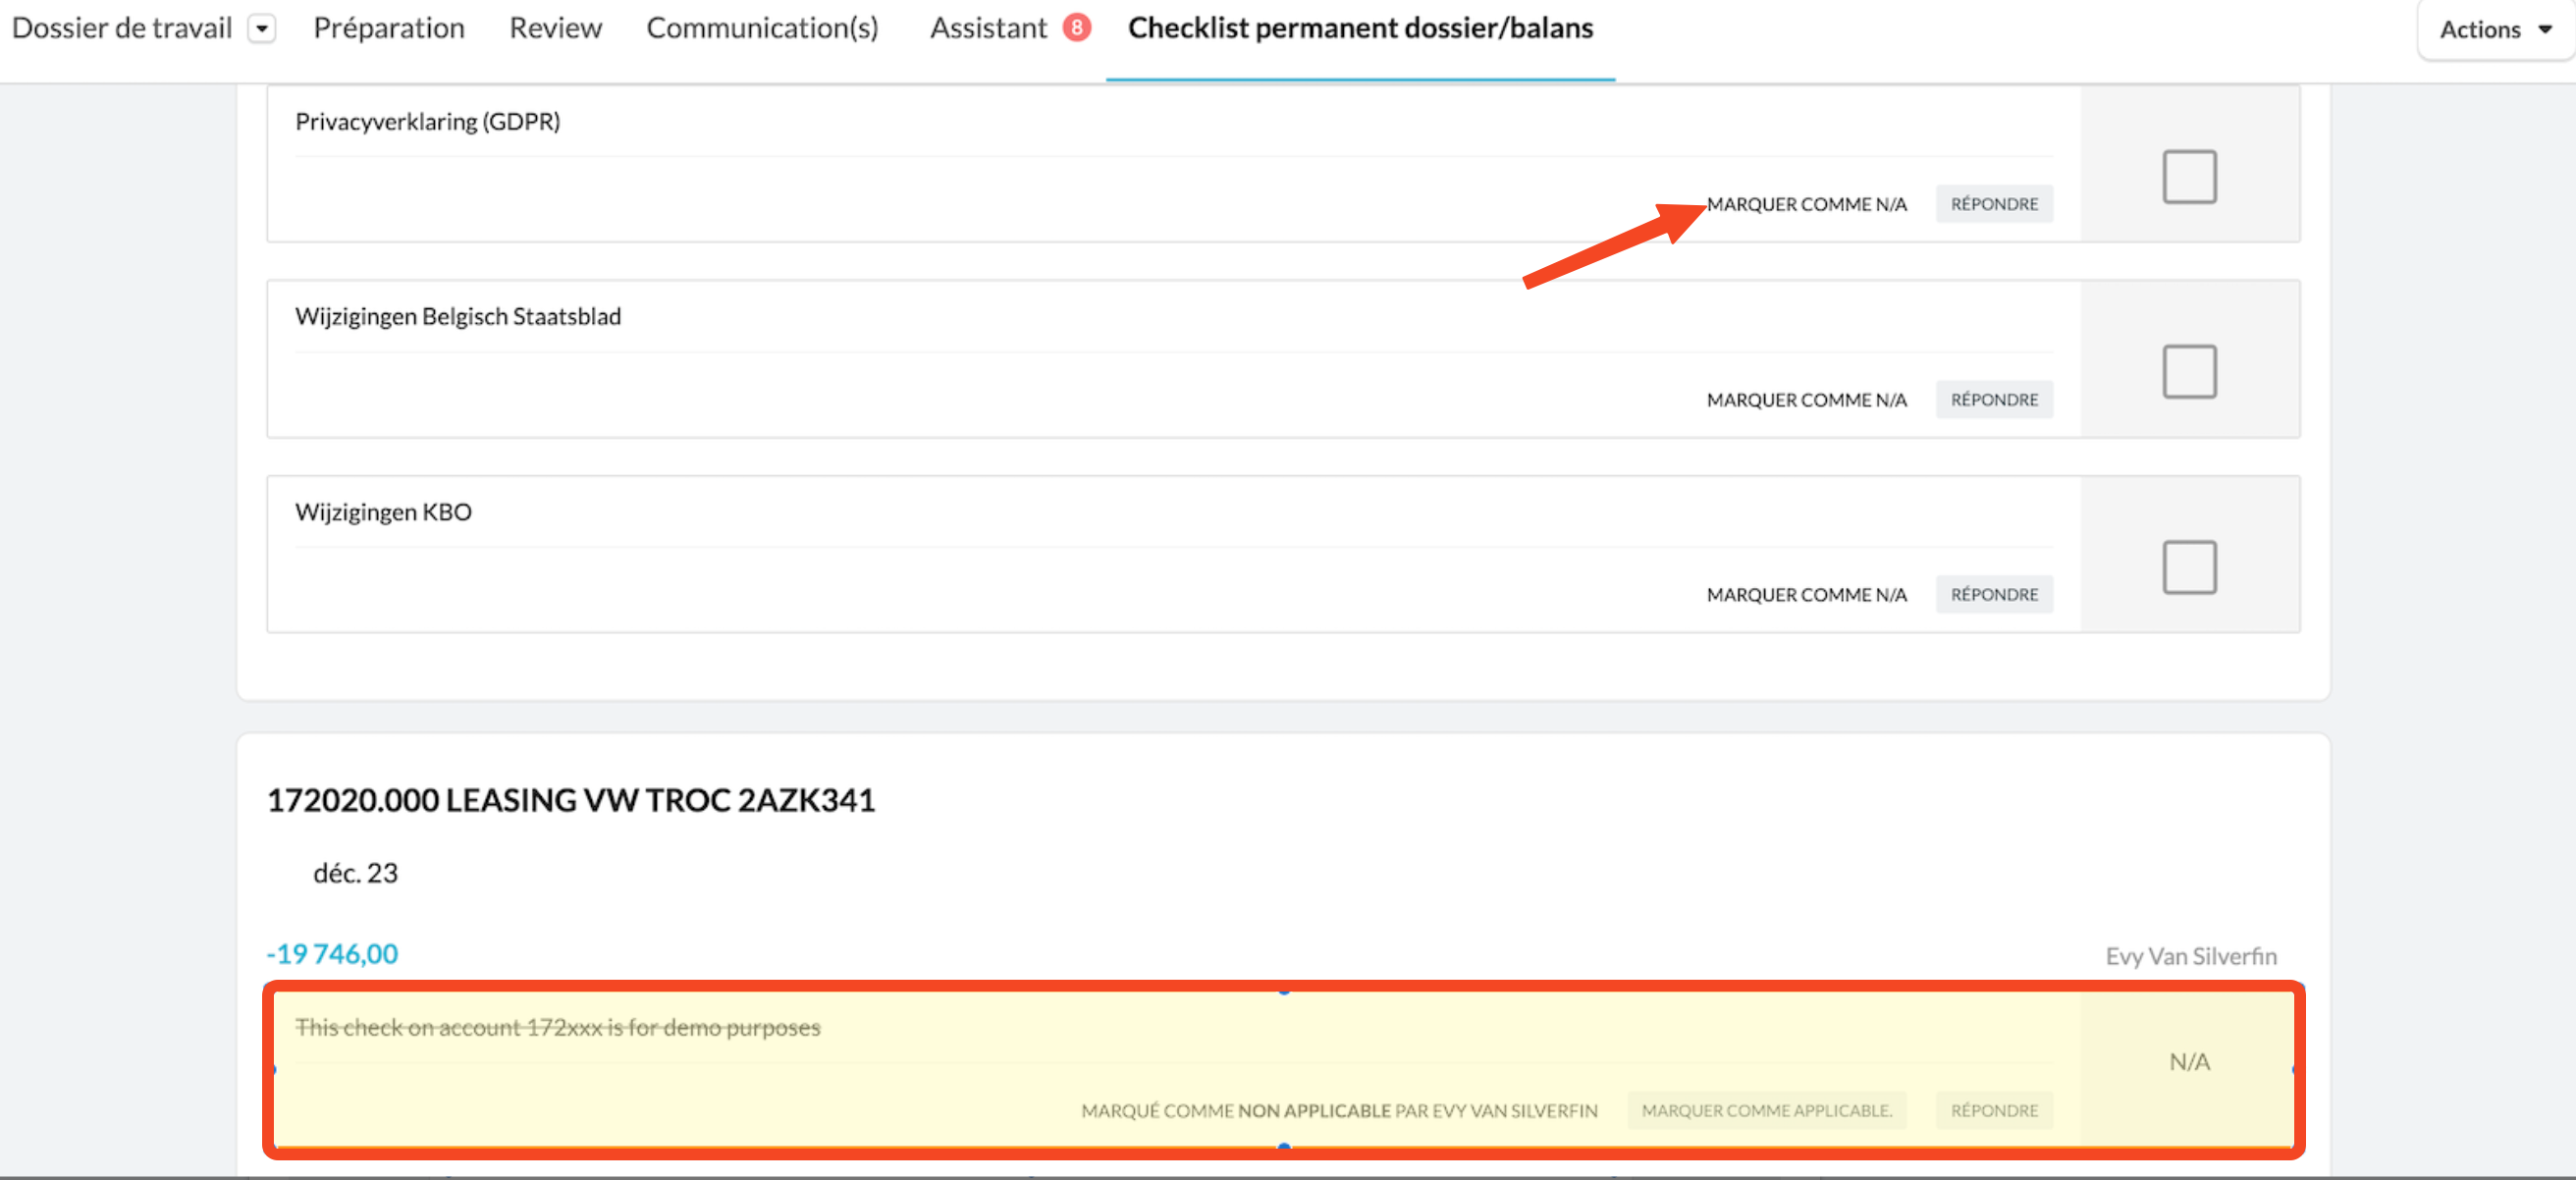Click the Wijzigingen Belgisch Staatsblad item title
Viewport: 2576px width, 1180px height.
(458, 316)
